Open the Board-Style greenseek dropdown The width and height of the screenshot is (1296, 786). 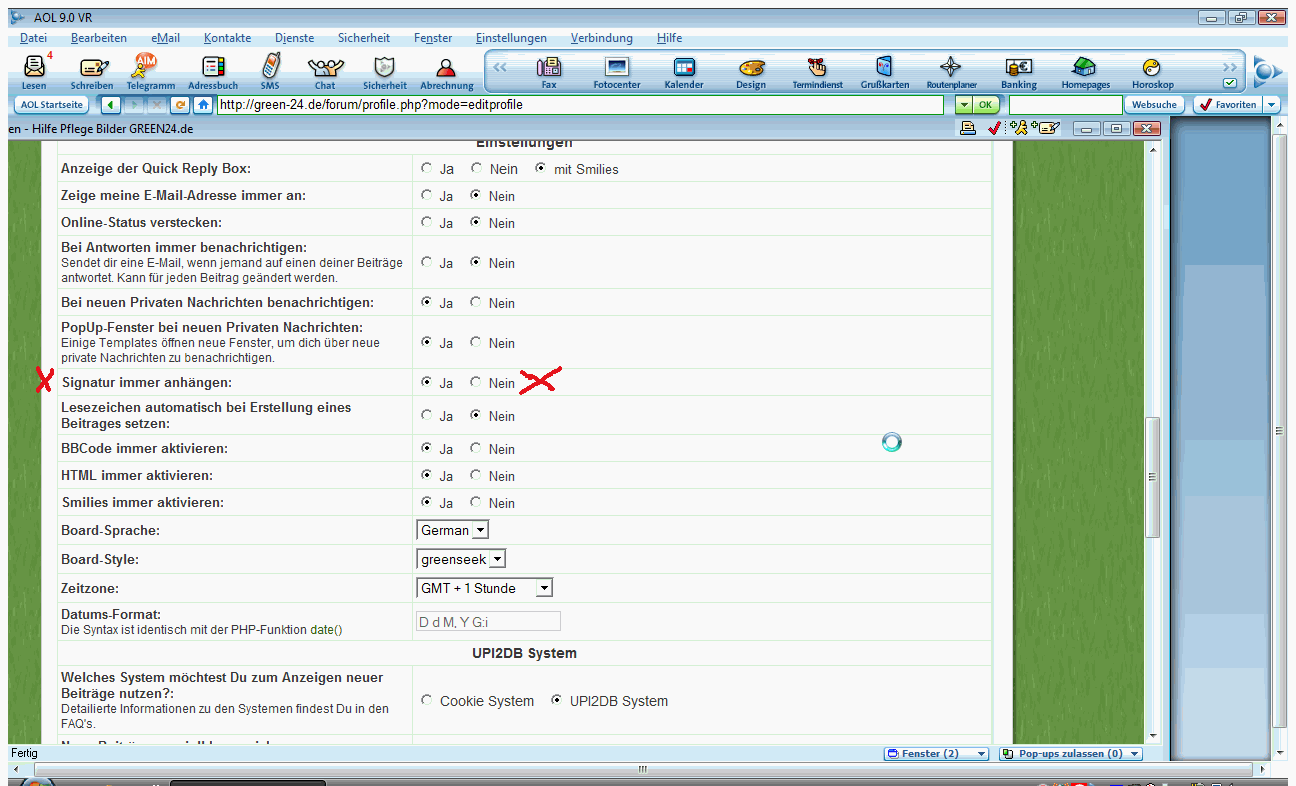pyautogui.click(x=497, y=559)
